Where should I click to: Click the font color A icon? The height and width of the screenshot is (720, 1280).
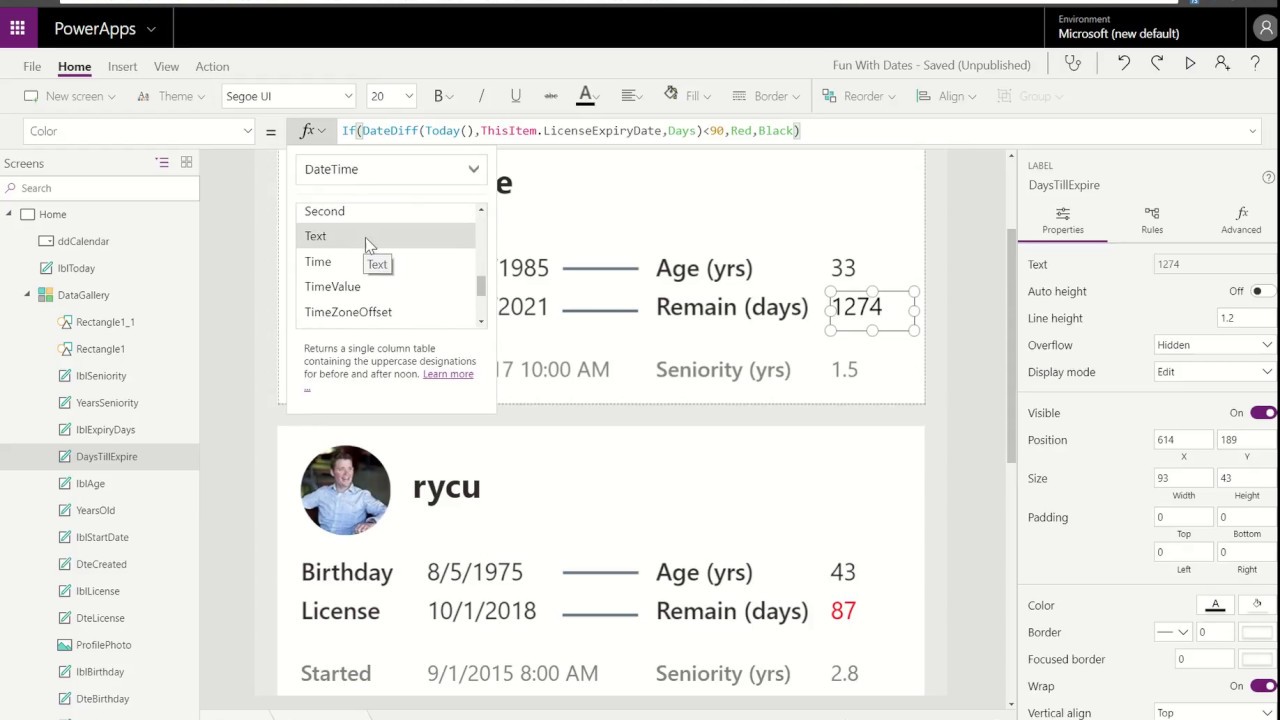(586, 96)
